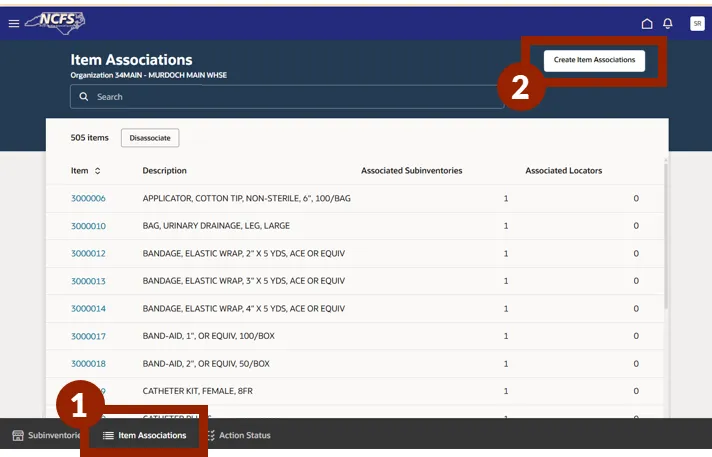Go to home via house icon
This screenshot has height=457, width=712.
(647, 23)
